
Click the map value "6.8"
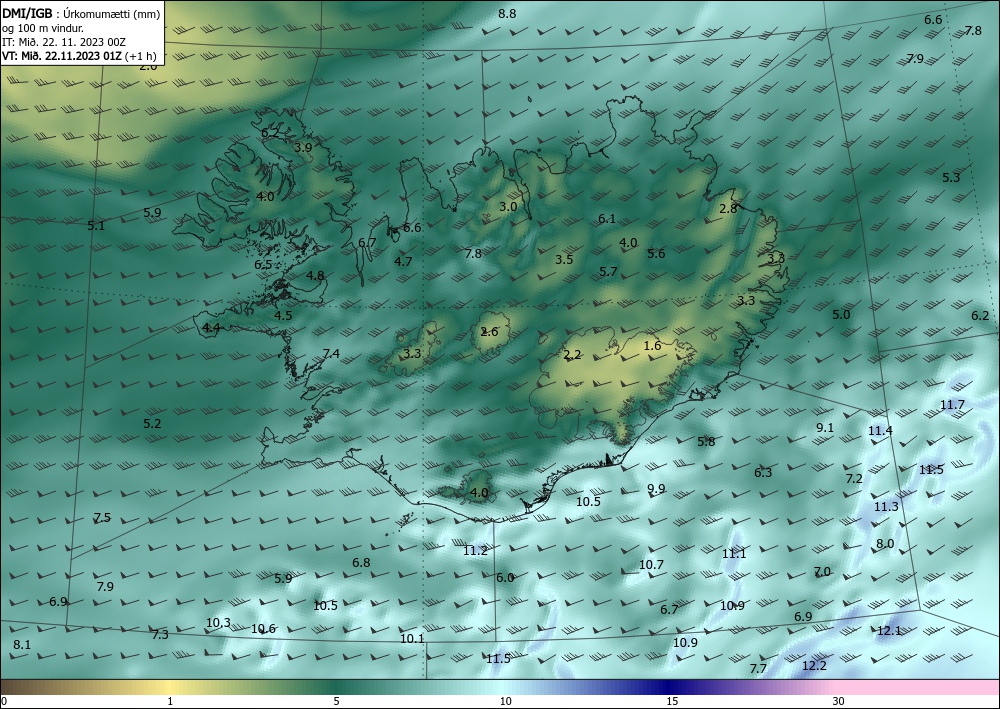[x=362, y=562]
